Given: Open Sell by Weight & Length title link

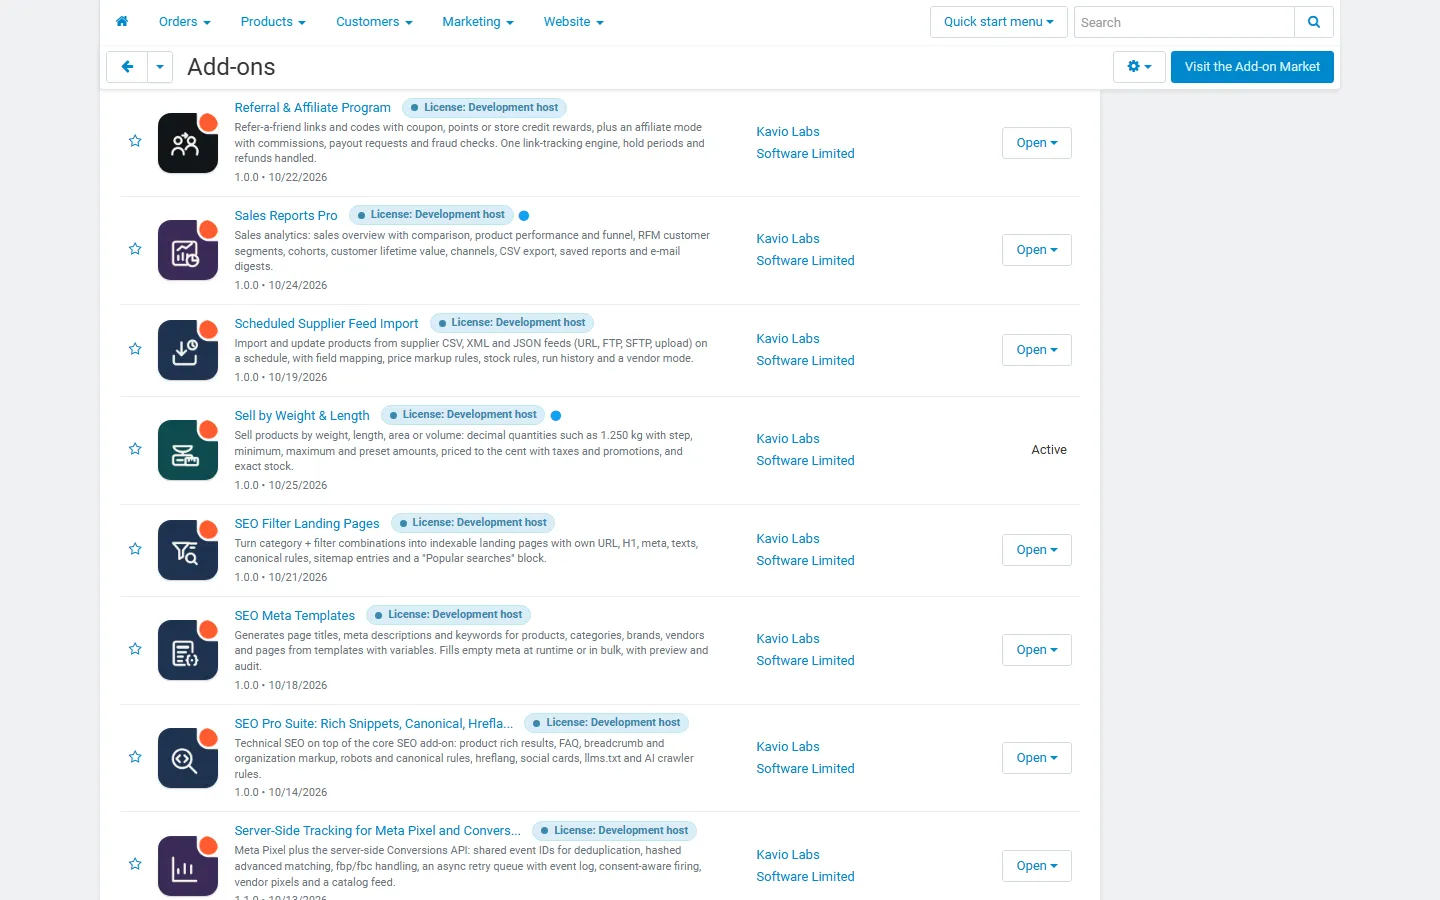Looking at the screenshot, I should 302,416.
